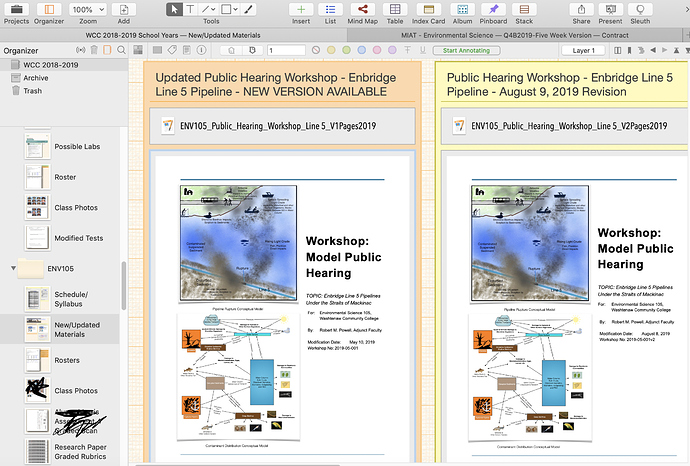The width and height of the screenshot is (690, 466).
Task: Choose the purple highlight swatch
Action: 392,50
